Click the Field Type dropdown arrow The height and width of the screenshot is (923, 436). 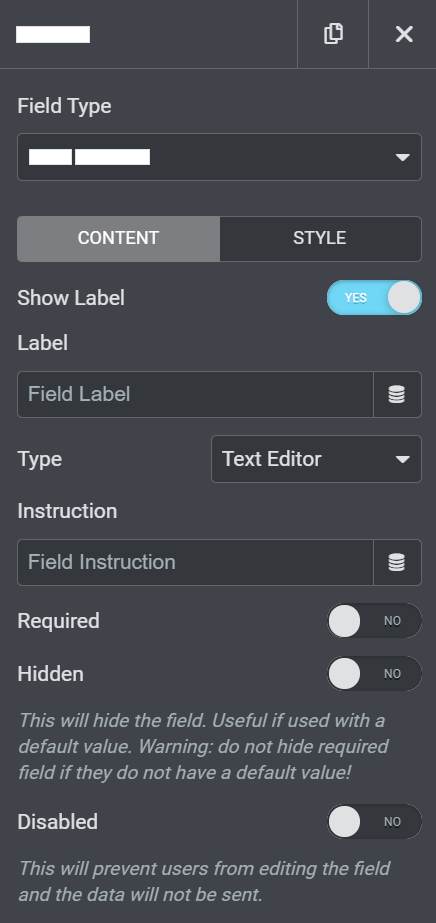[x=402, y=157]
